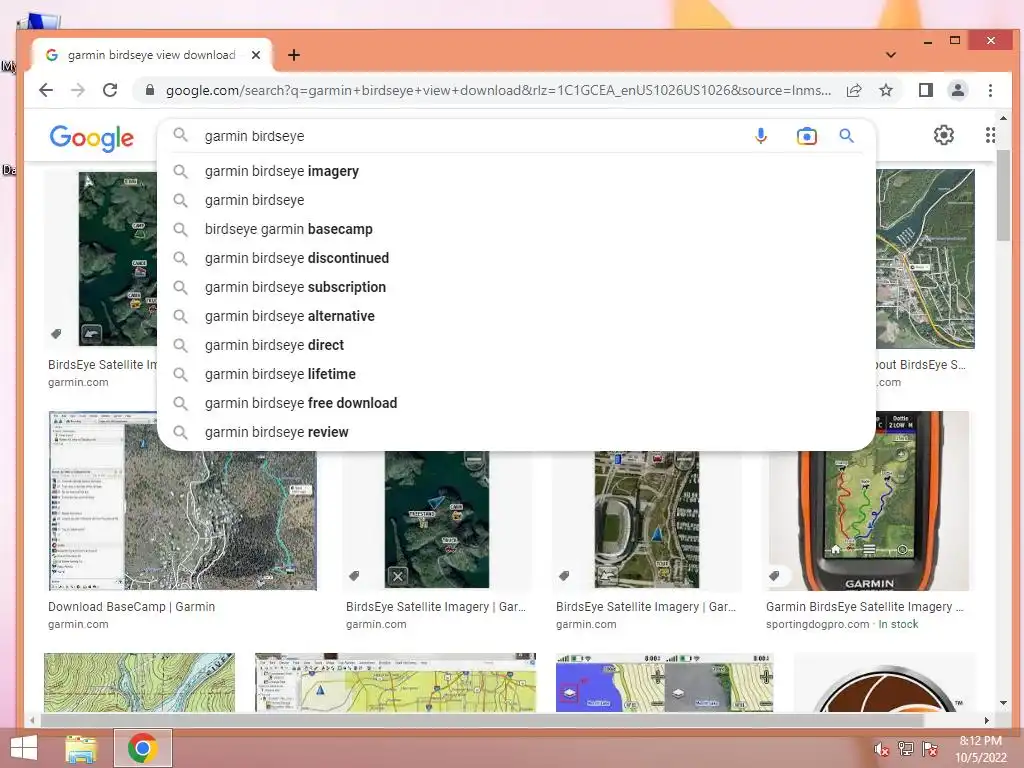
Task: Open Action Center flag tray icon
Action: coord(930,749)
